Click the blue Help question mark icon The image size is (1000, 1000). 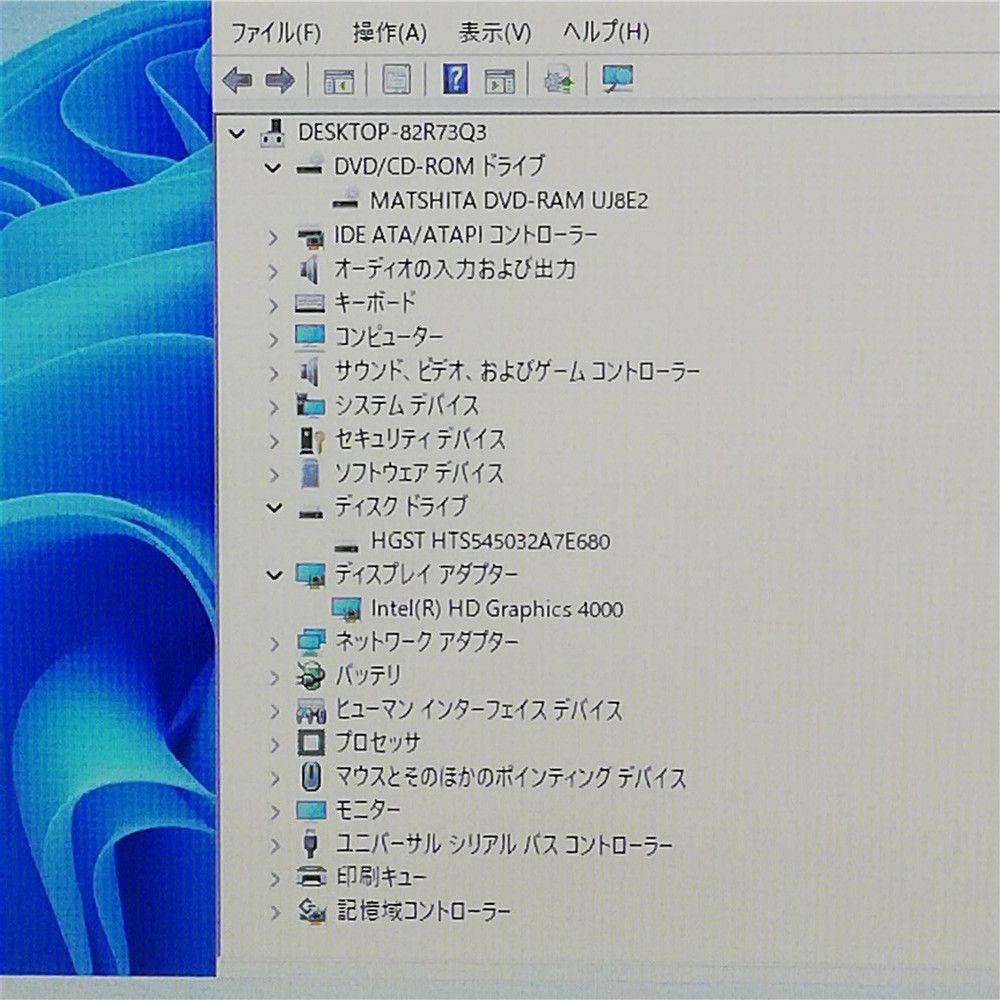(455, 80)
